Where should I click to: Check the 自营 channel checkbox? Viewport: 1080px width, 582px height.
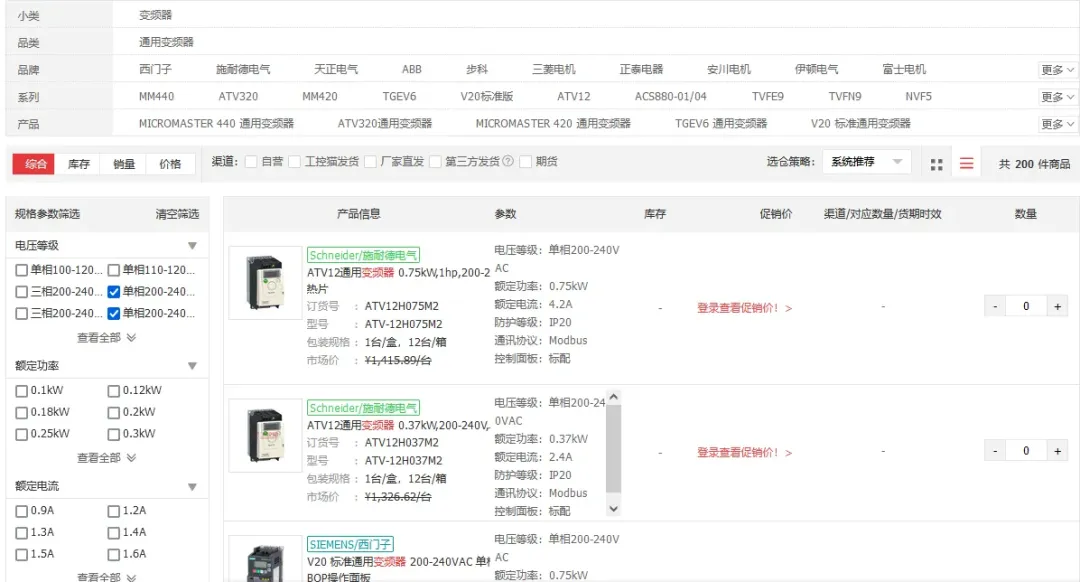[x=251, y=162]
